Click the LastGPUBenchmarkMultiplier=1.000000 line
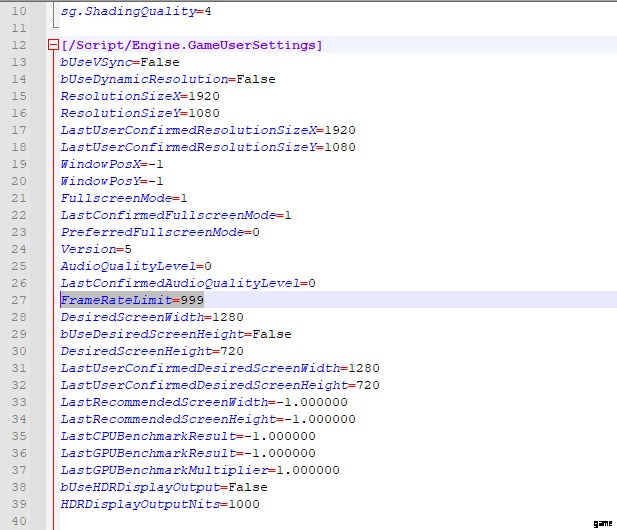 tap(200, 470)
